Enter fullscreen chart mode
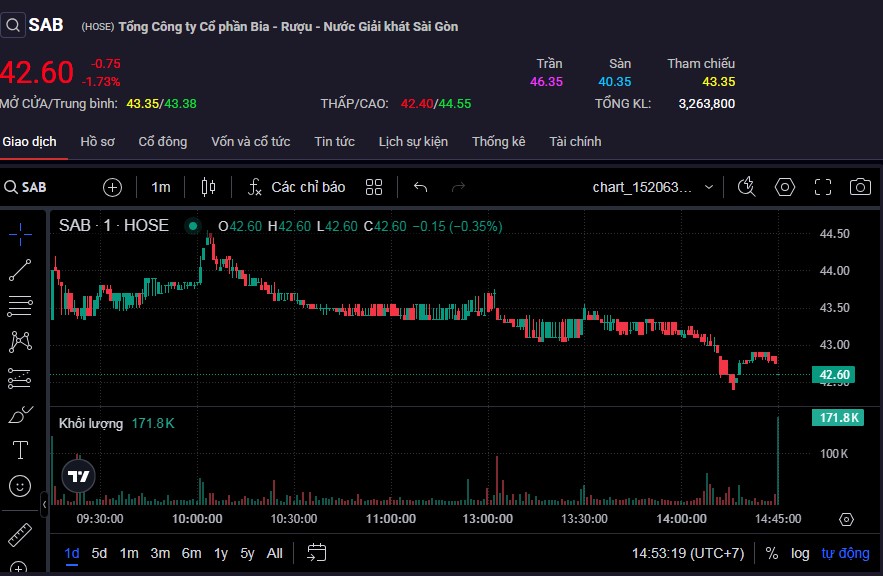The image size is (883, 576). coord(822,187)
